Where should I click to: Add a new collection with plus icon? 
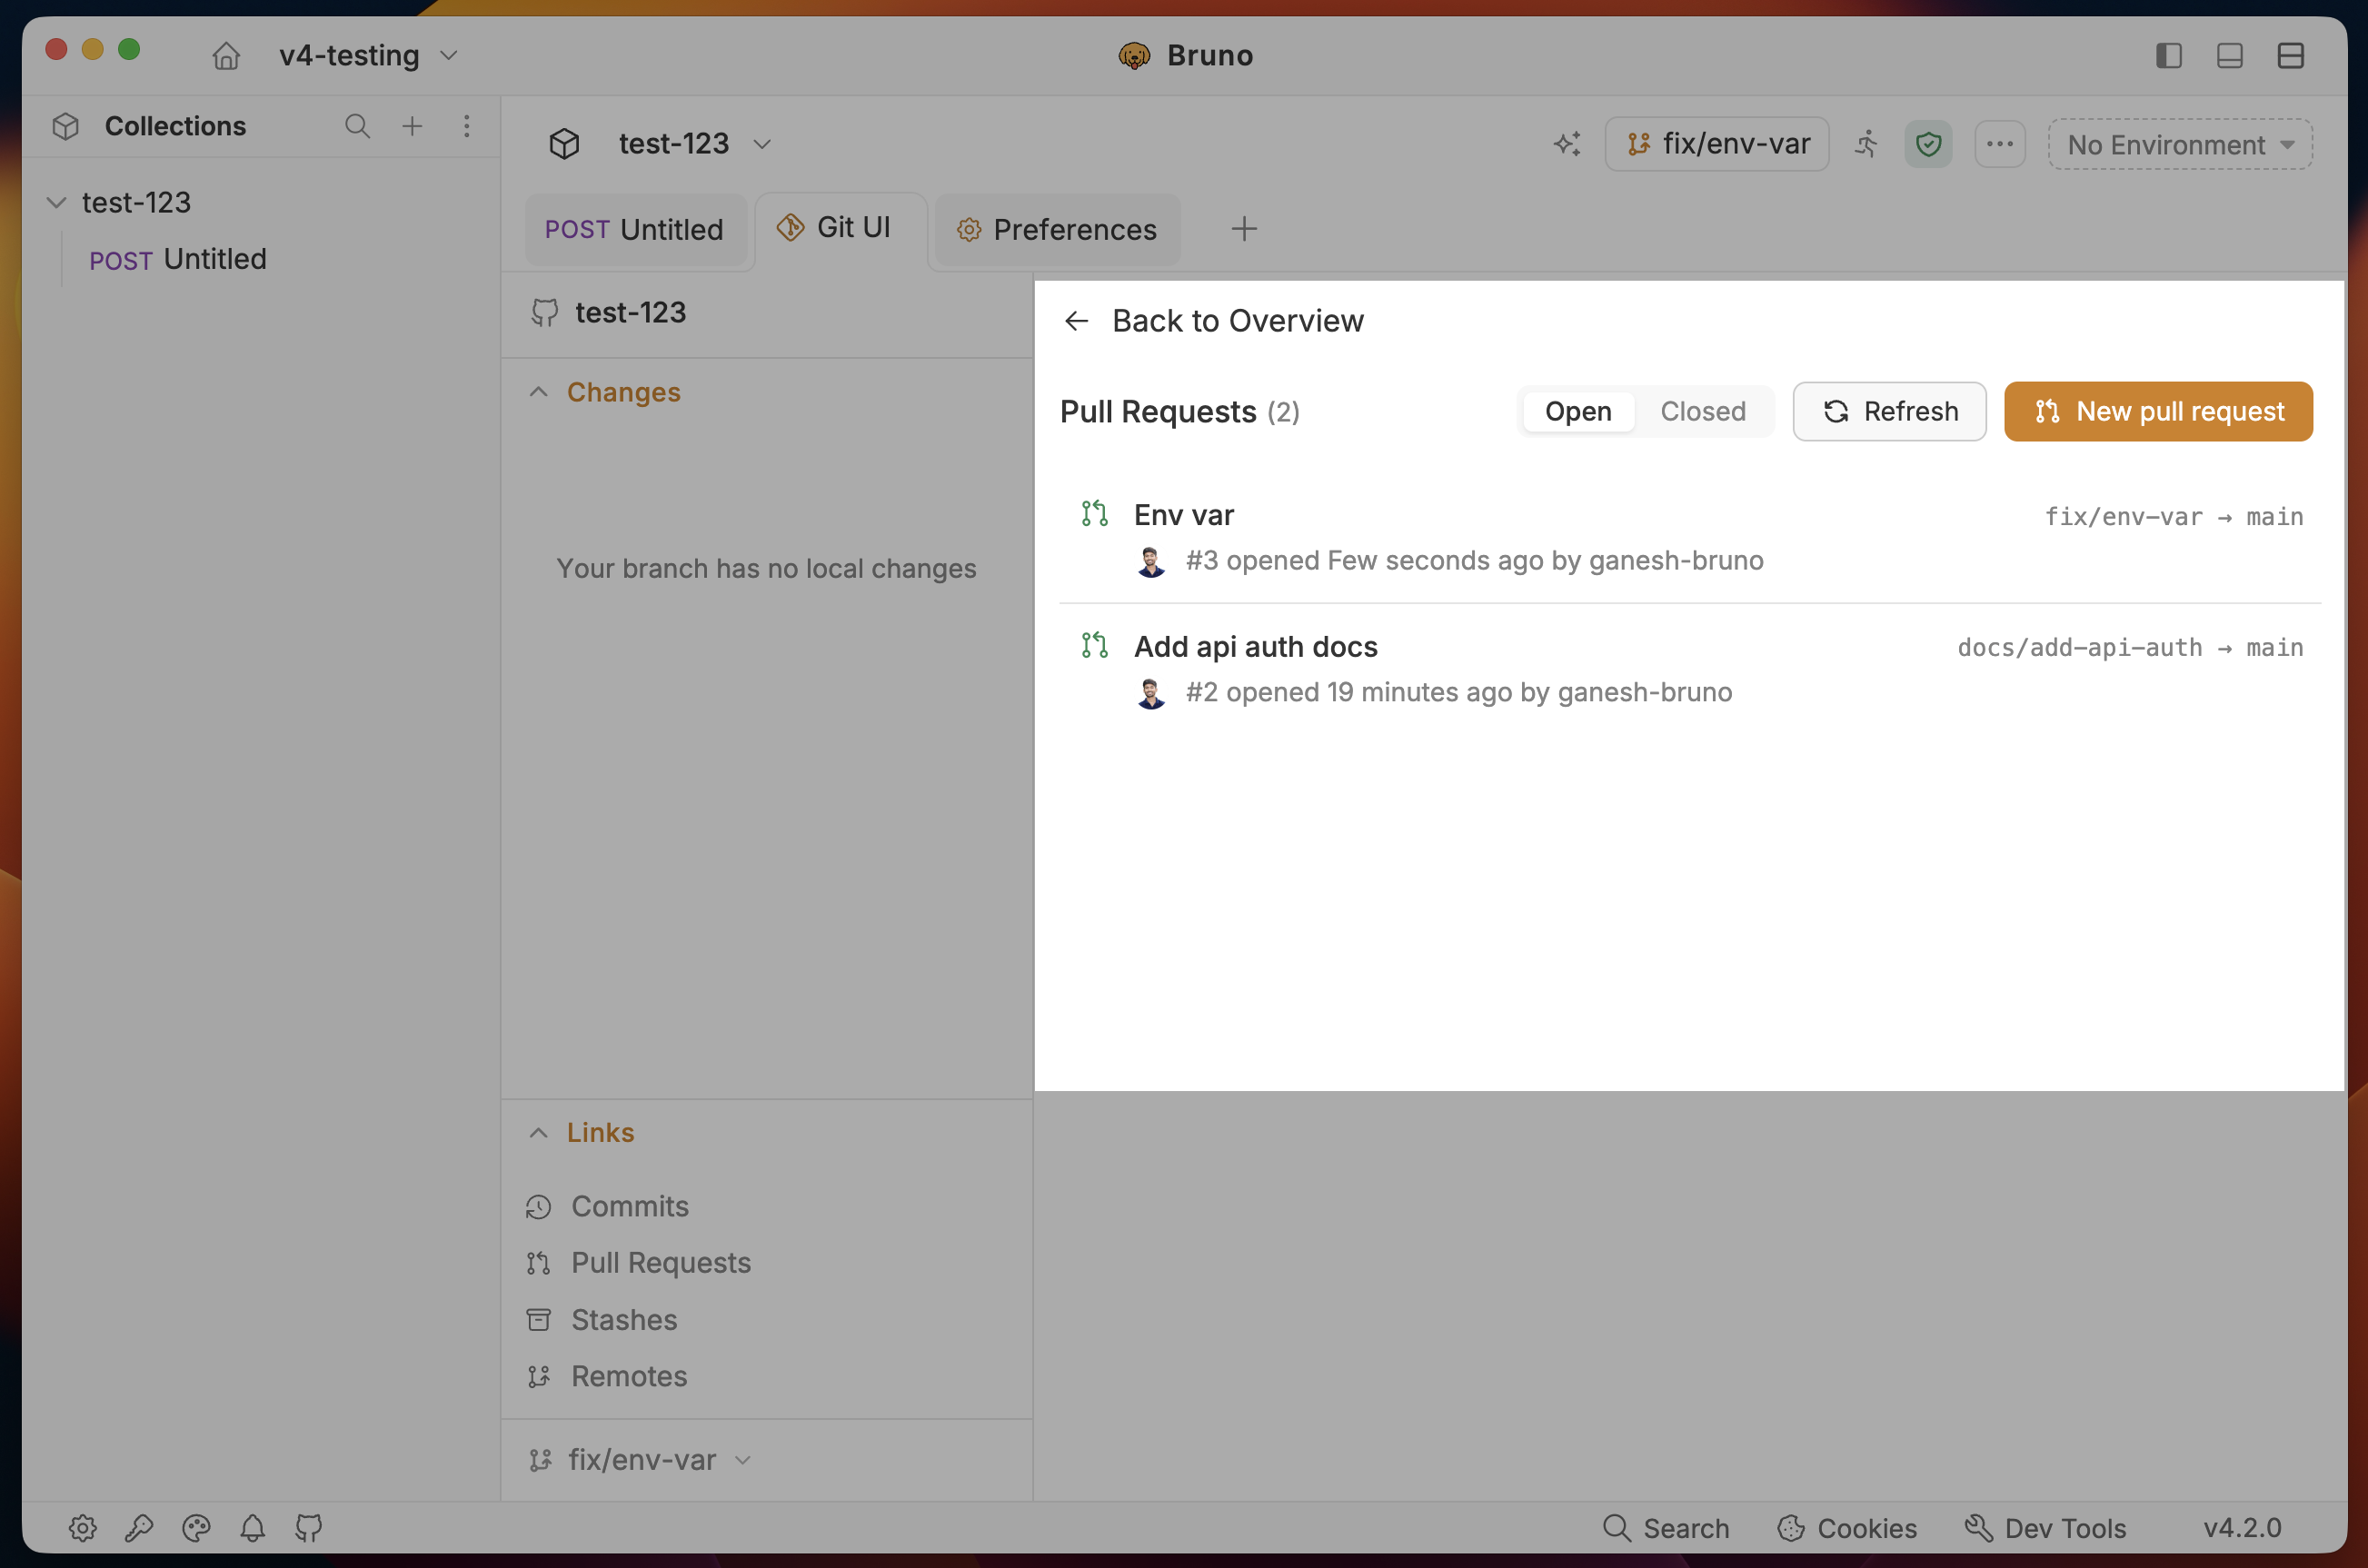click(412, 126)
